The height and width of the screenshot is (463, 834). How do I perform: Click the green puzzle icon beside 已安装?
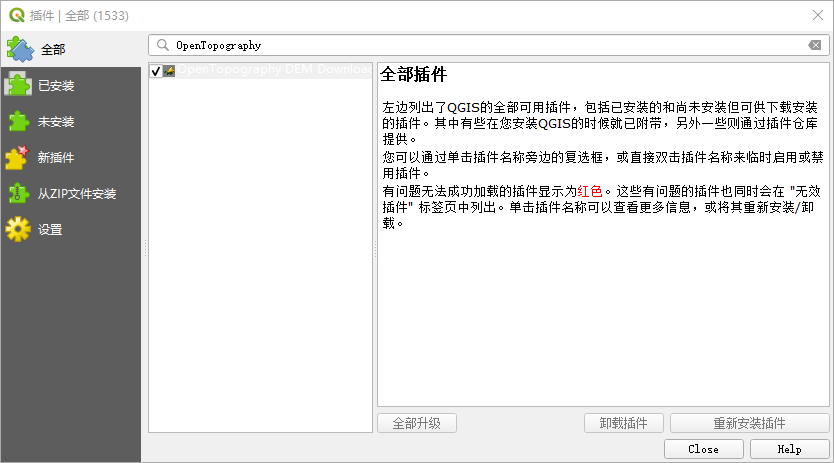pyautogui.click(x=18, y=85)
